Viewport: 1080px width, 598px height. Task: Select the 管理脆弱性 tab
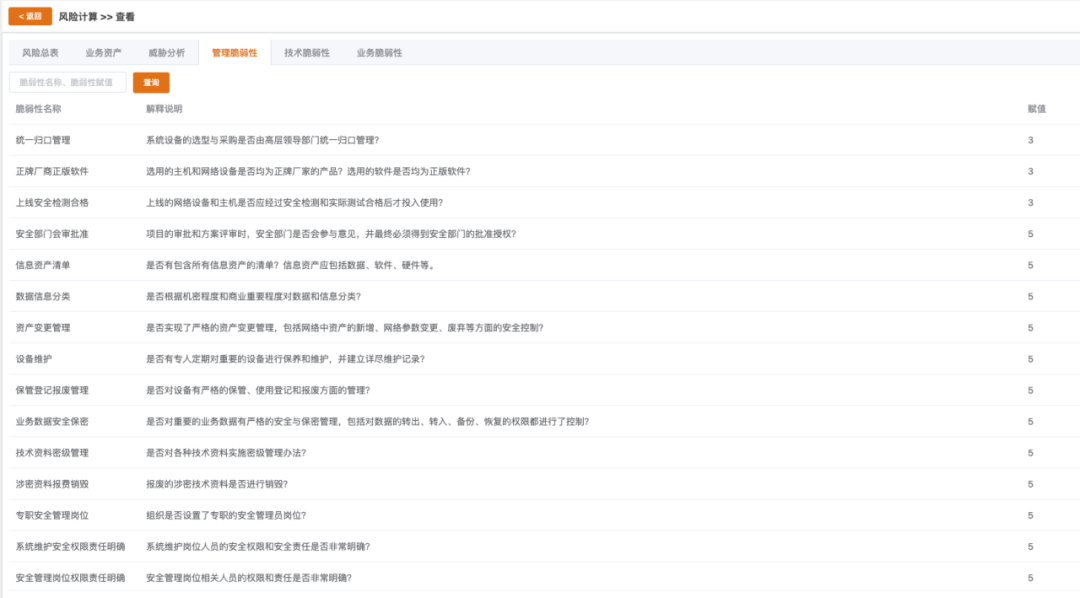(235, 53)
